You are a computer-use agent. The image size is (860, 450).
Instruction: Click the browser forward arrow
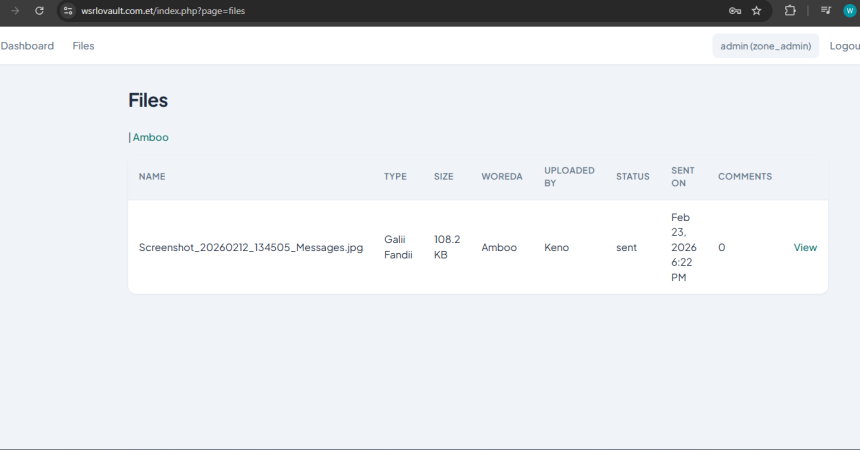pyautogui.click(x=15, y=11)
